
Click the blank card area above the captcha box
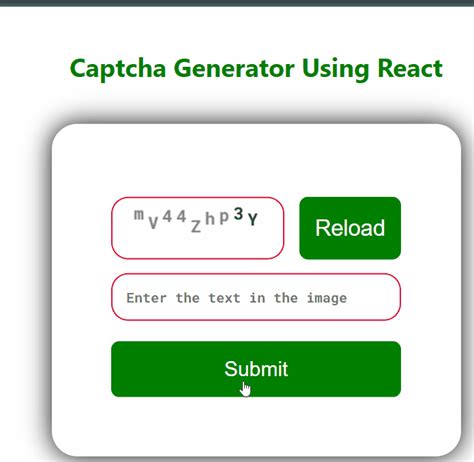(256, 160)
